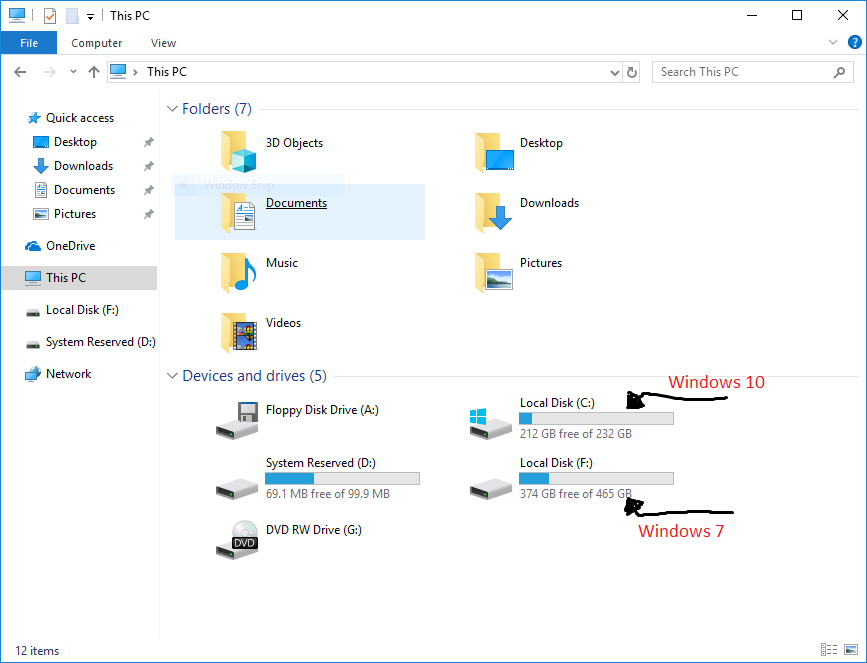867x663 pixels.
Task: Click the New folder icon in title bar
Action: point(72,15)
